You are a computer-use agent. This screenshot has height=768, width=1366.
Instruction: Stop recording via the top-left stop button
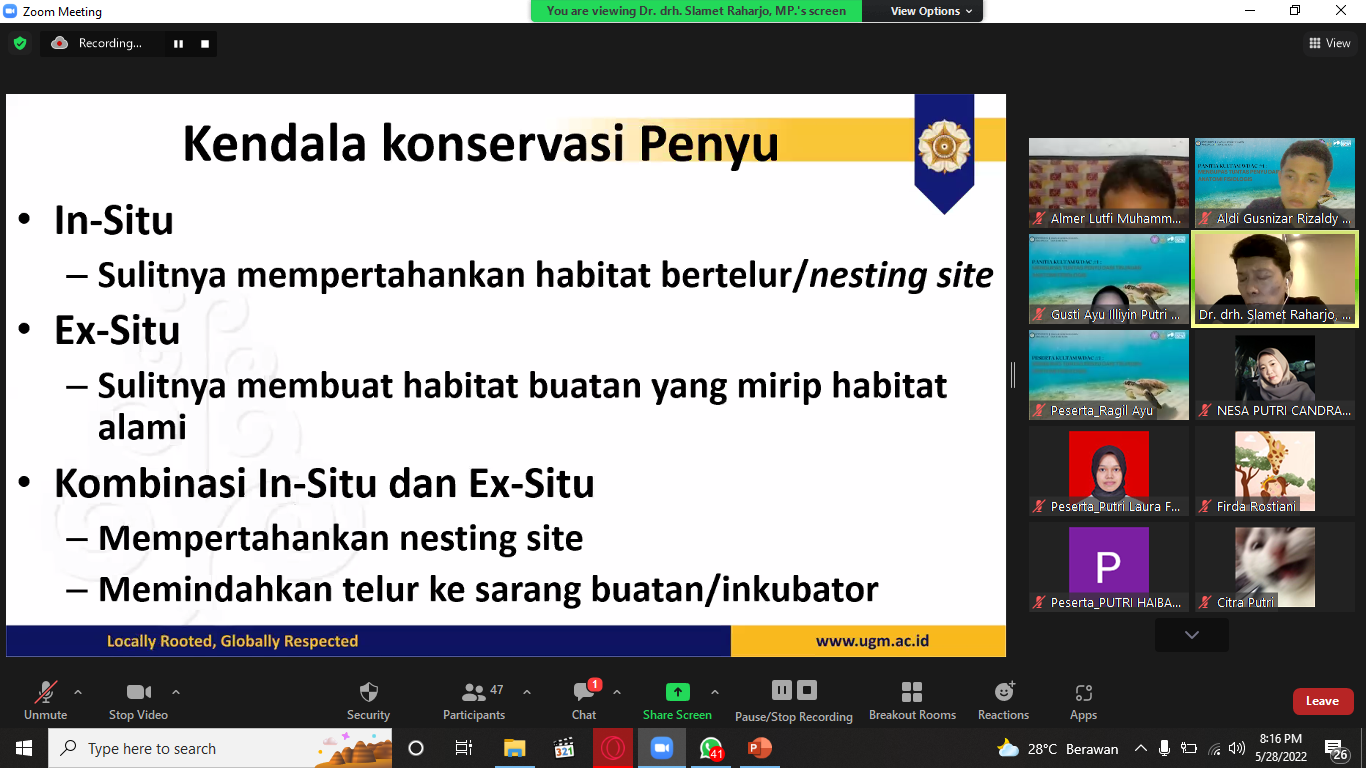[x=205, y=43]
